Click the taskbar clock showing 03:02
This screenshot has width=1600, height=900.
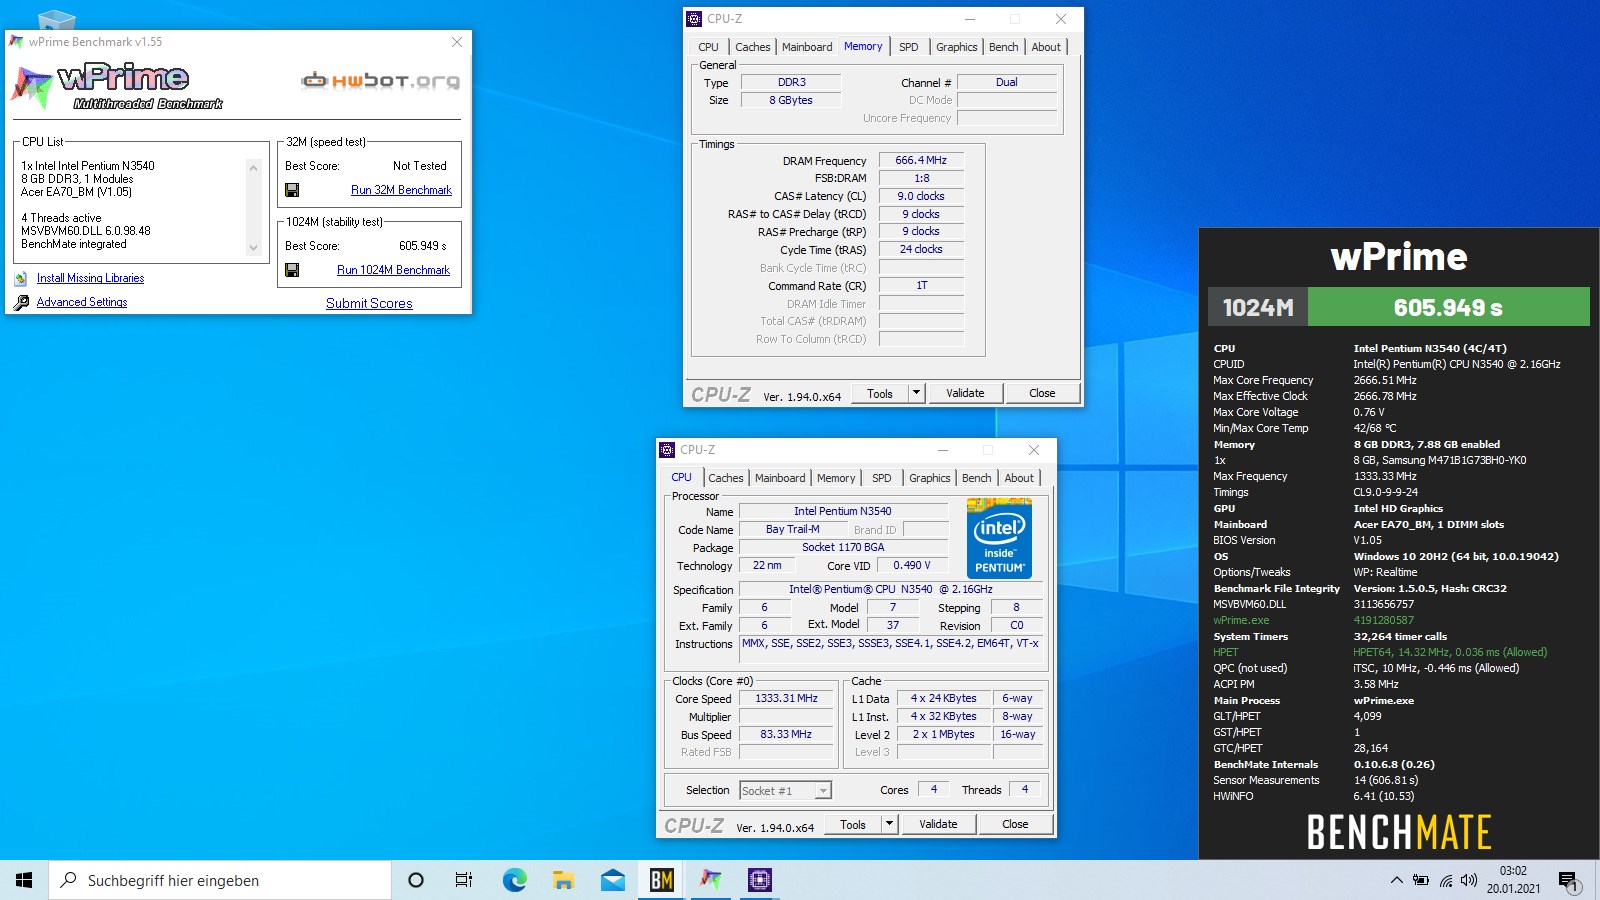1513,880
